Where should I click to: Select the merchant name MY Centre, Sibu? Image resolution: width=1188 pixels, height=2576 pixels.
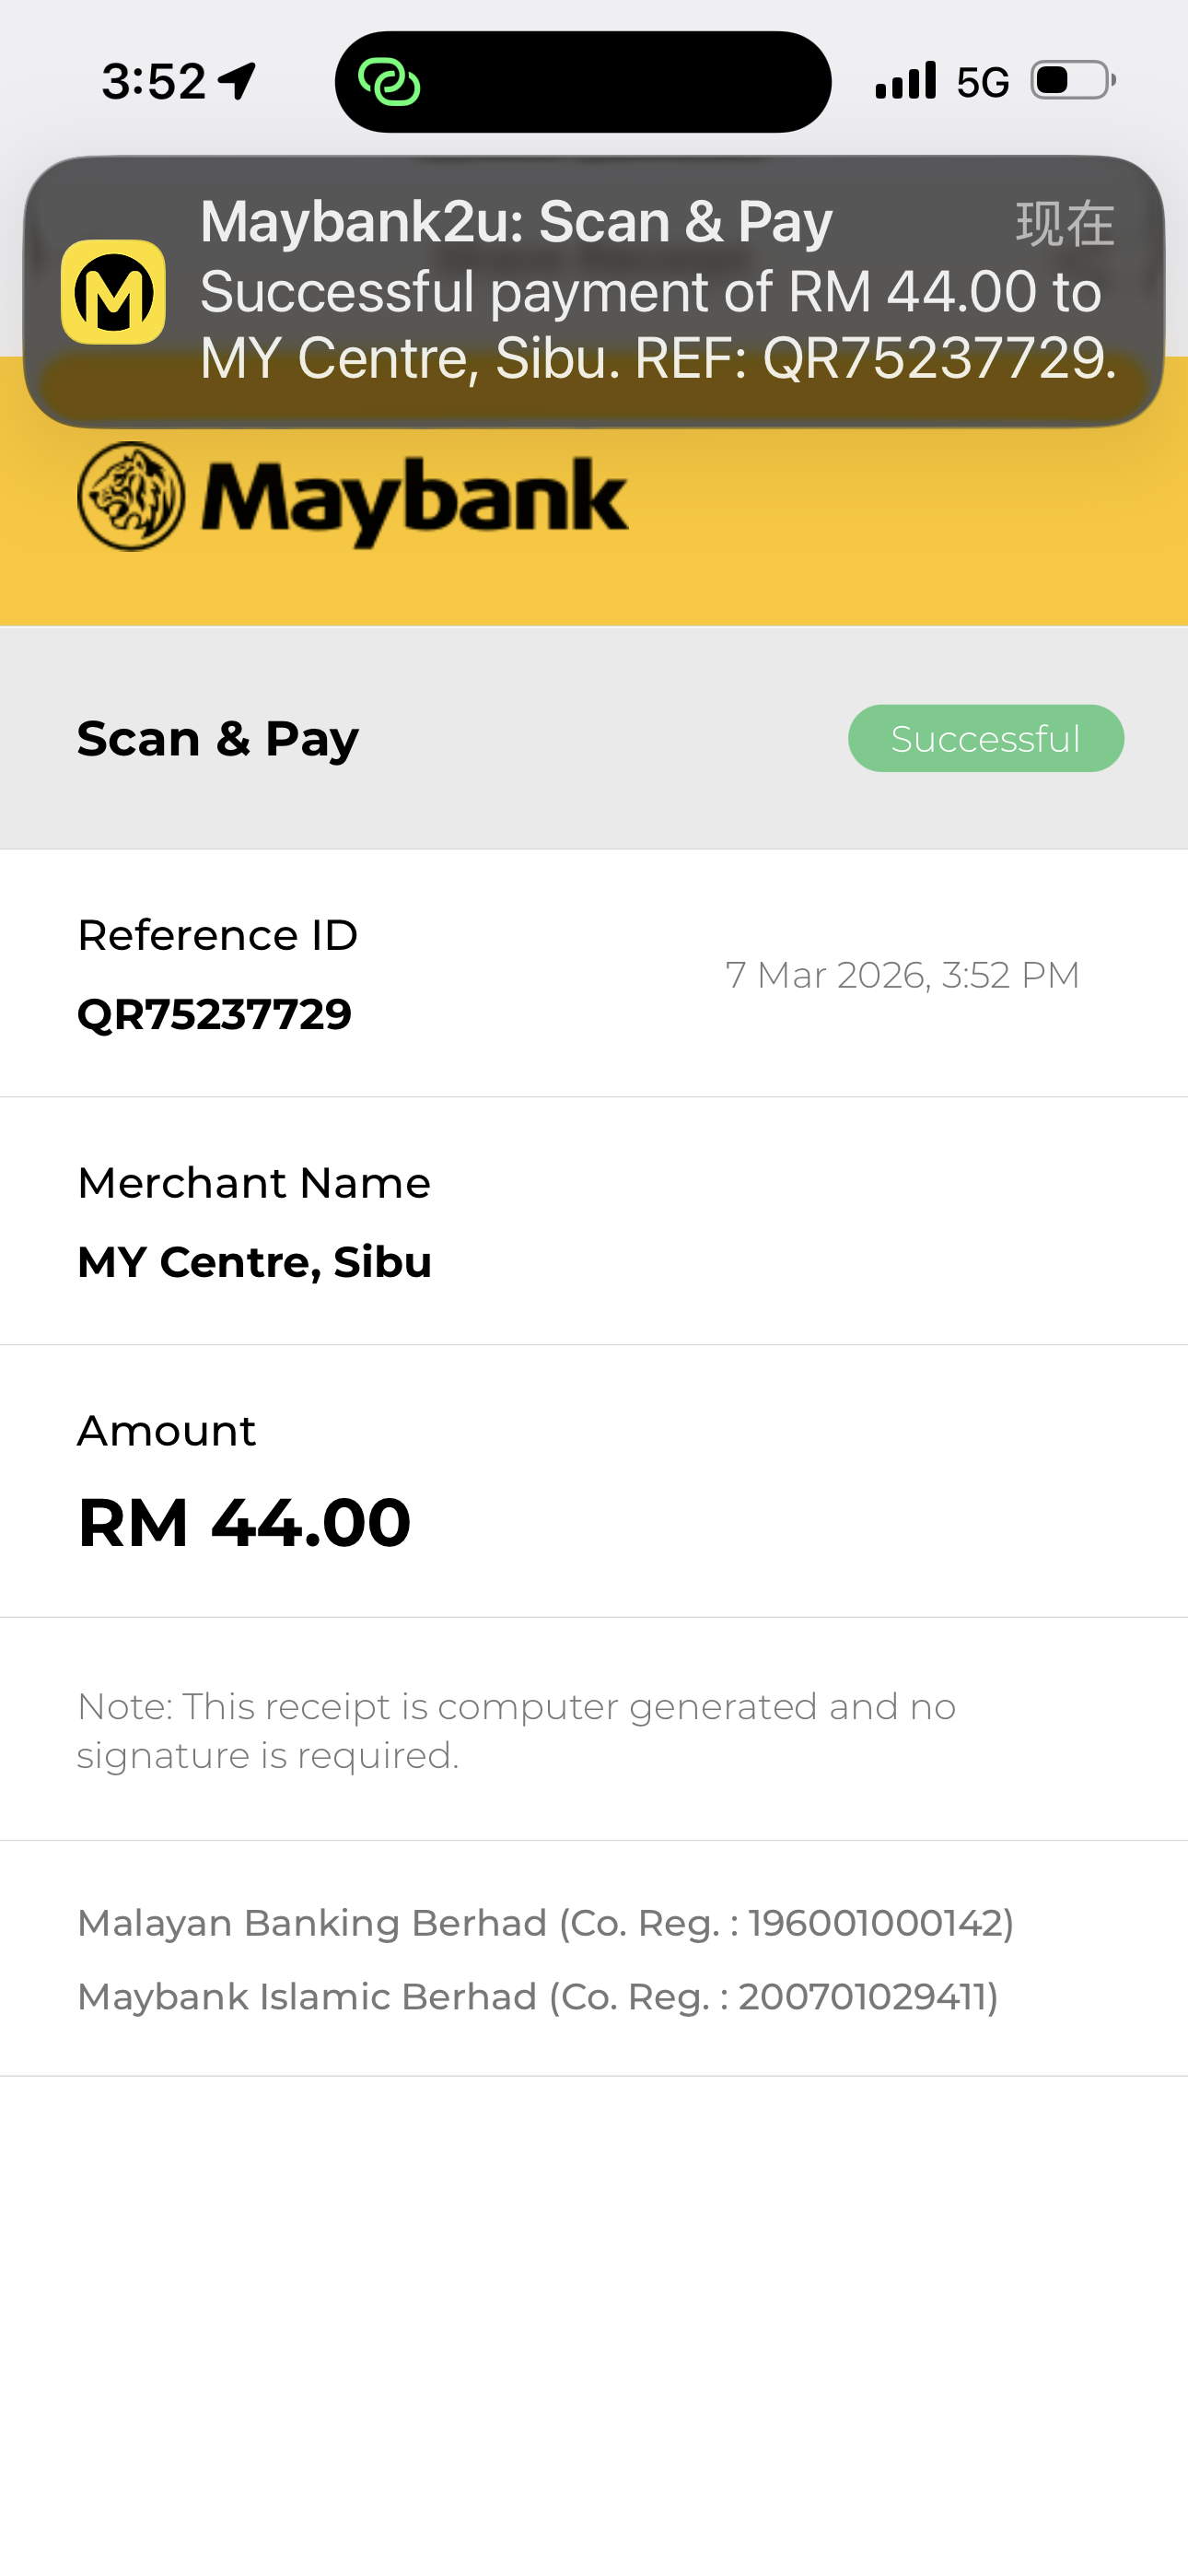tap(255, 1262)
